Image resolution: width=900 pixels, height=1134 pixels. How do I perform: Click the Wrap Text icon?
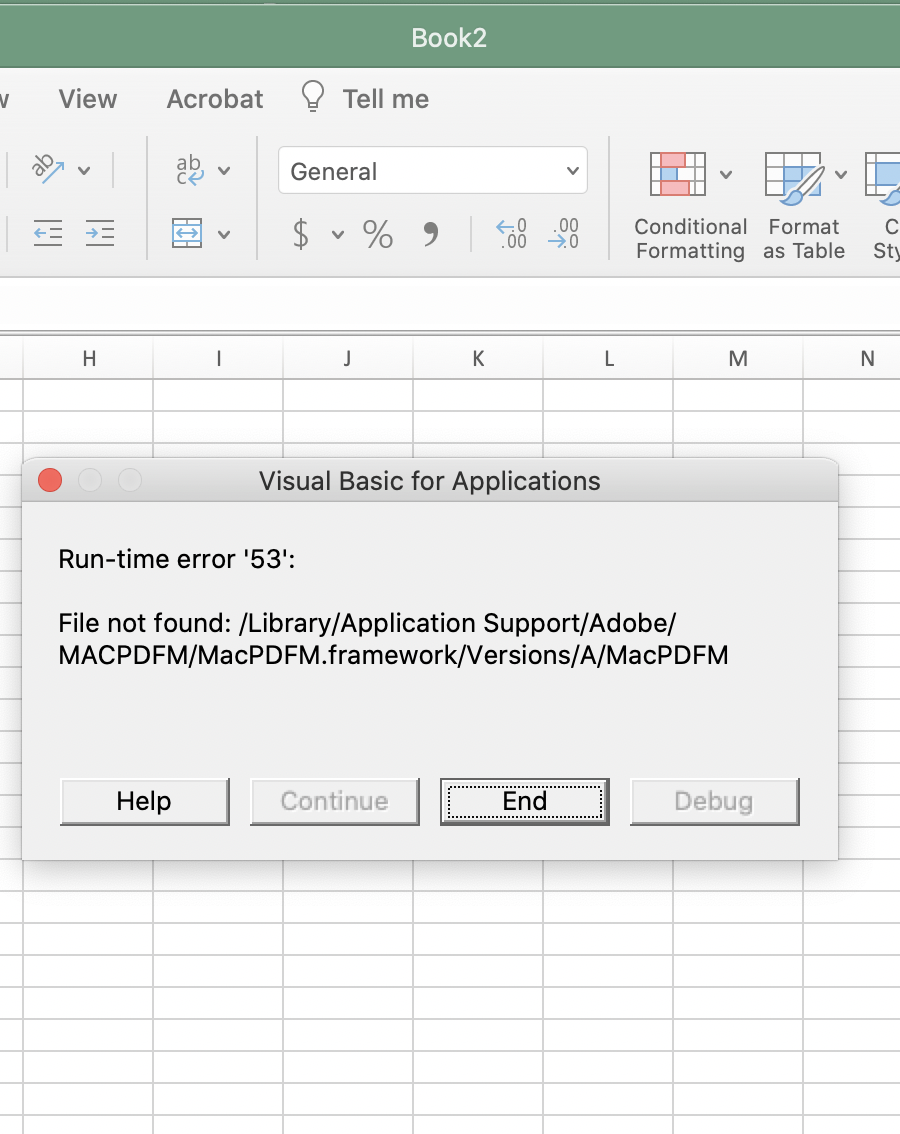tap(190, 170)
